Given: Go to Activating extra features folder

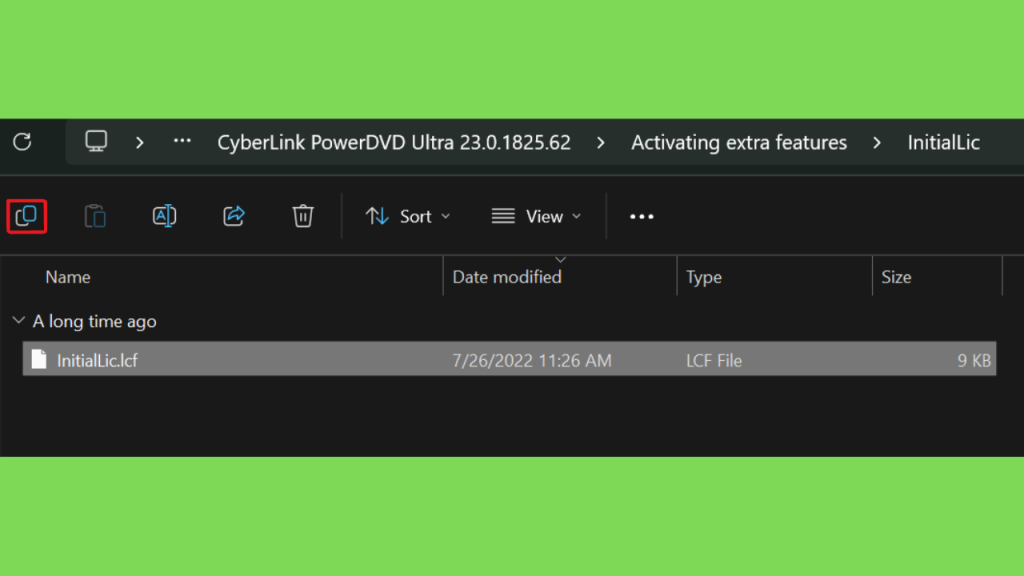Looking at the screenshot, I should [739, 142].
